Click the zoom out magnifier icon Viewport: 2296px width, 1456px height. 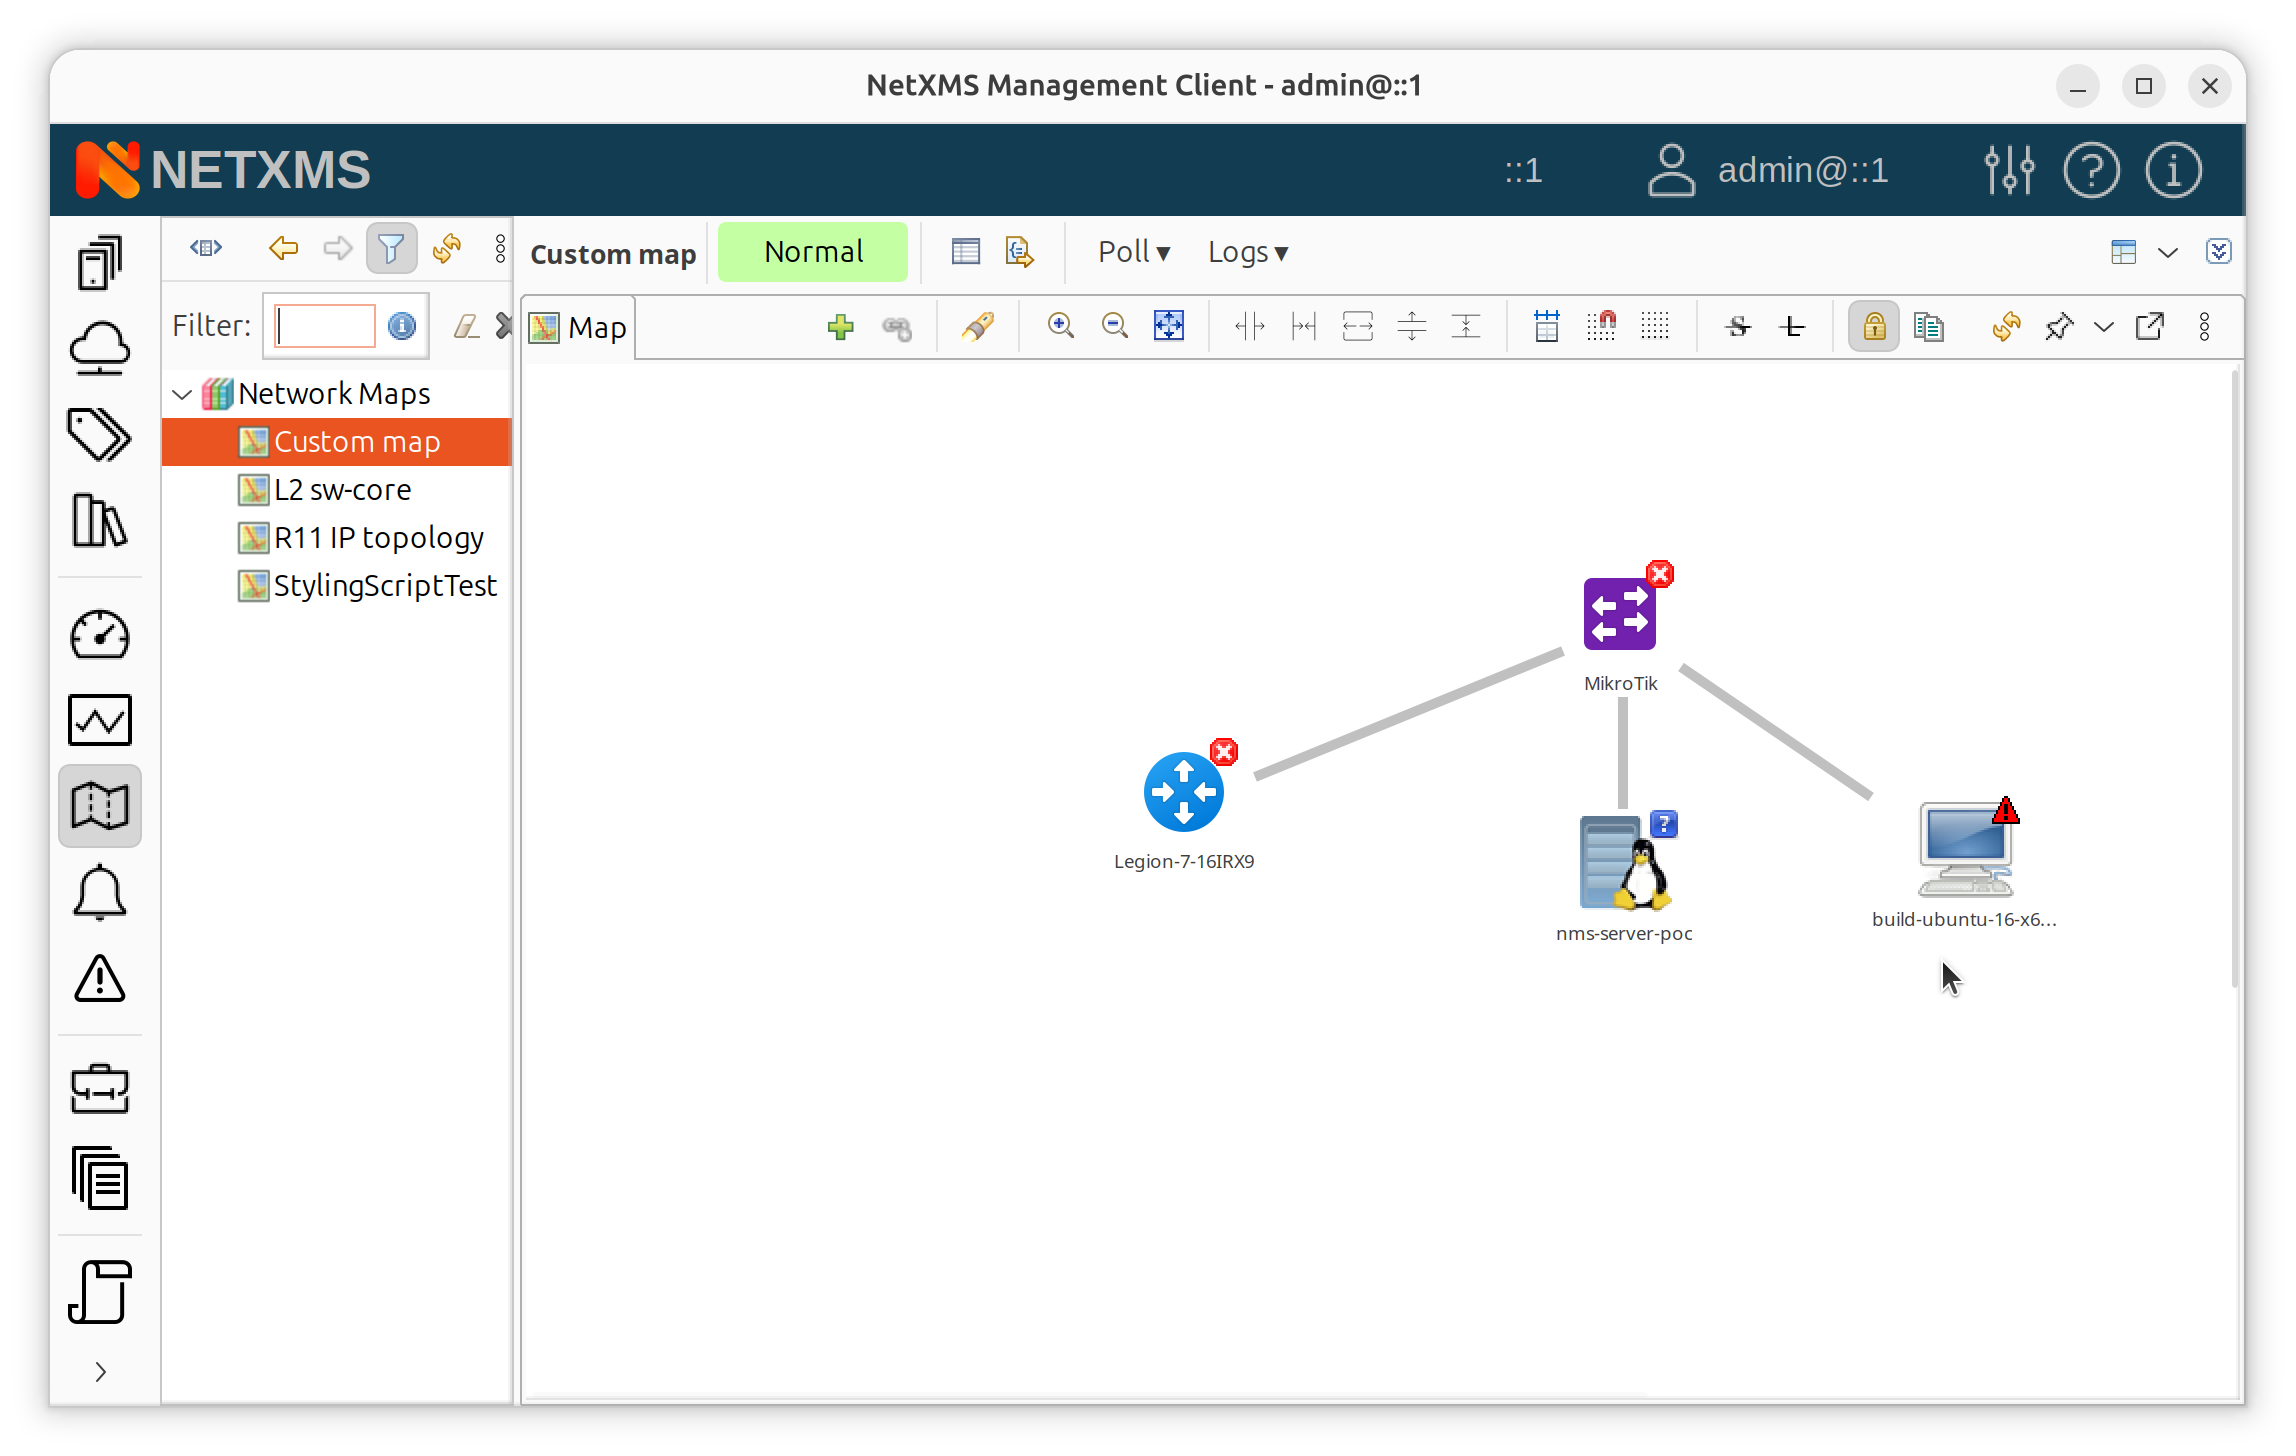tap(1114, 326)
